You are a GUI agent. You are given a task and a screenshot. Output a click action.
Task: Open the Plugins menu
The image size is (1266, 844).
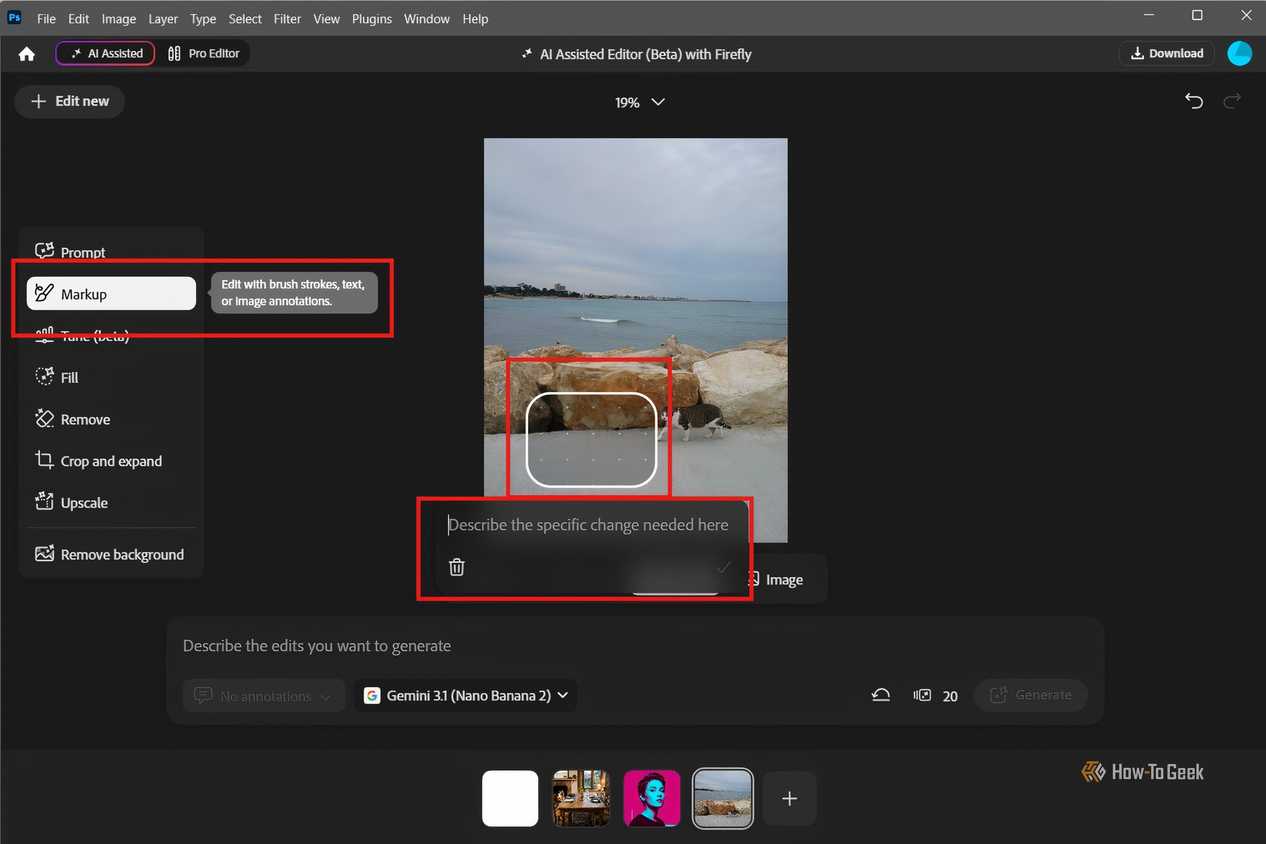tap(371, 19)
